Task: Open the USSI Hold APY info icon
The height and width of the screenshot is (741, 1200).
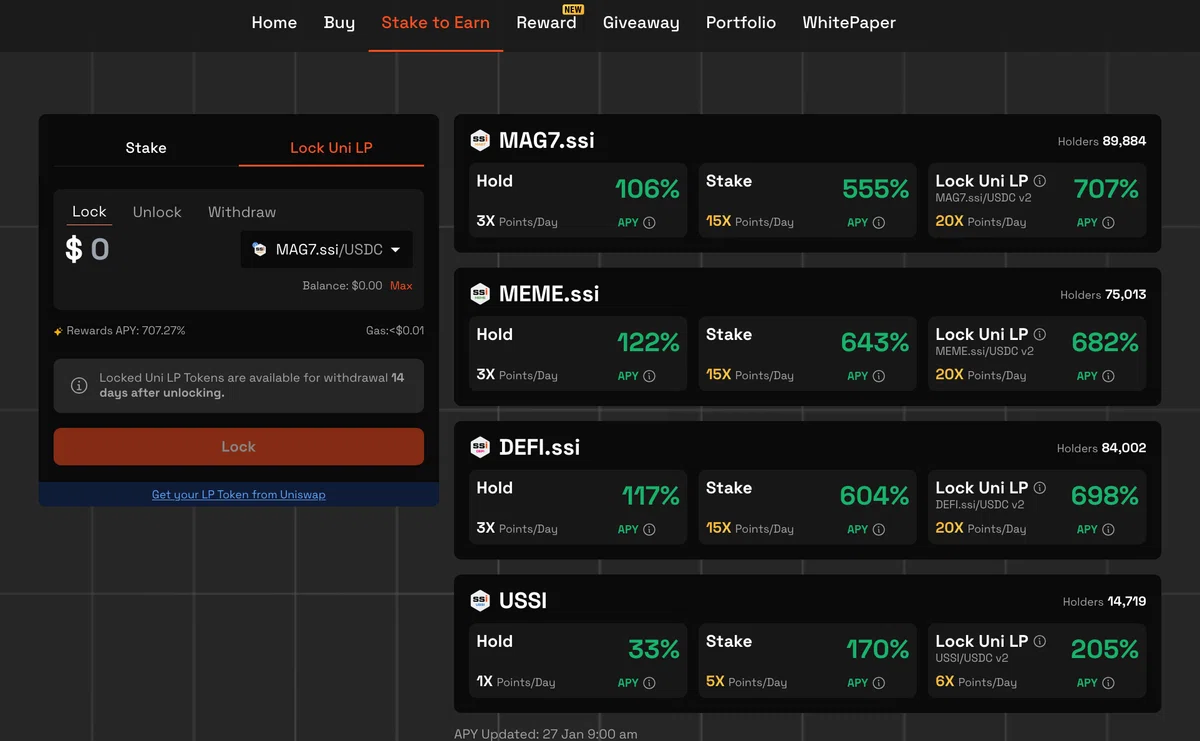Action: [x=649, y=683]
